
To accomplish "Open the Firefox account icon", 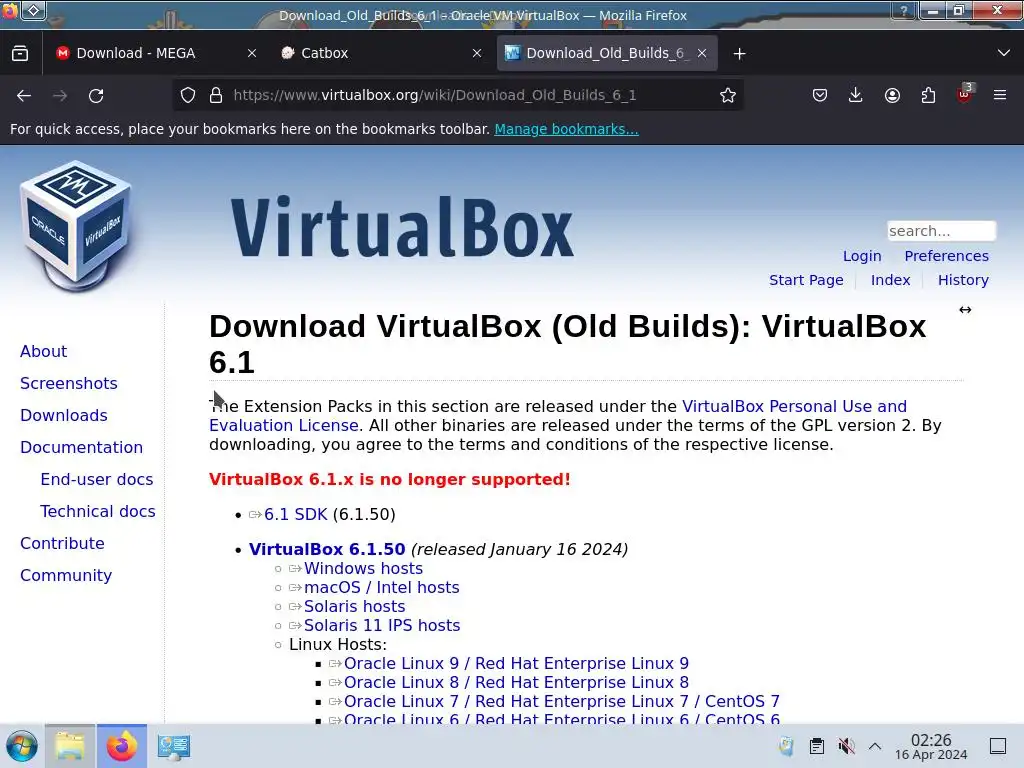I will pos(892,95).
